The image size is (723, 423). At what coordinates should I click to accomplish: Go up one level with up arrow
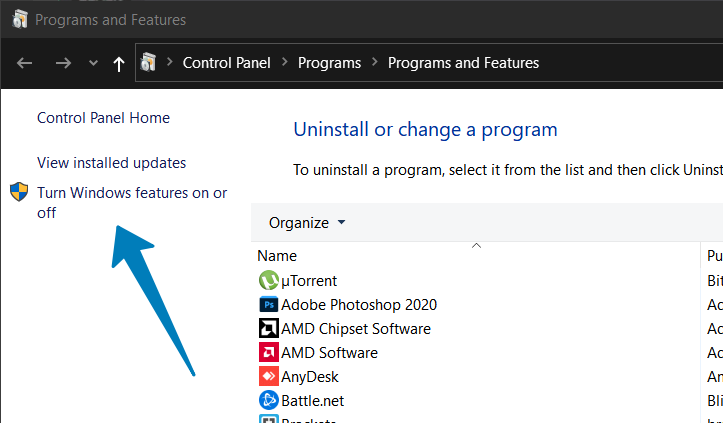(119, 63)
